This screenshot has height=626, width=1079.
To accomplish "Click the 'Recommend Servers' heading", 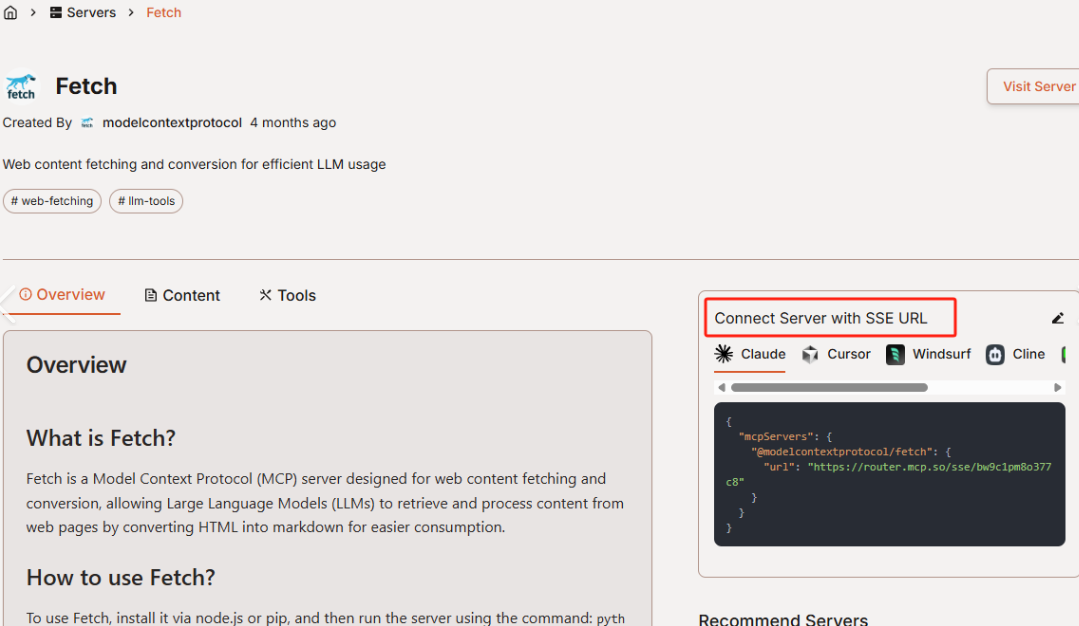I will click(x=783, y=619).
